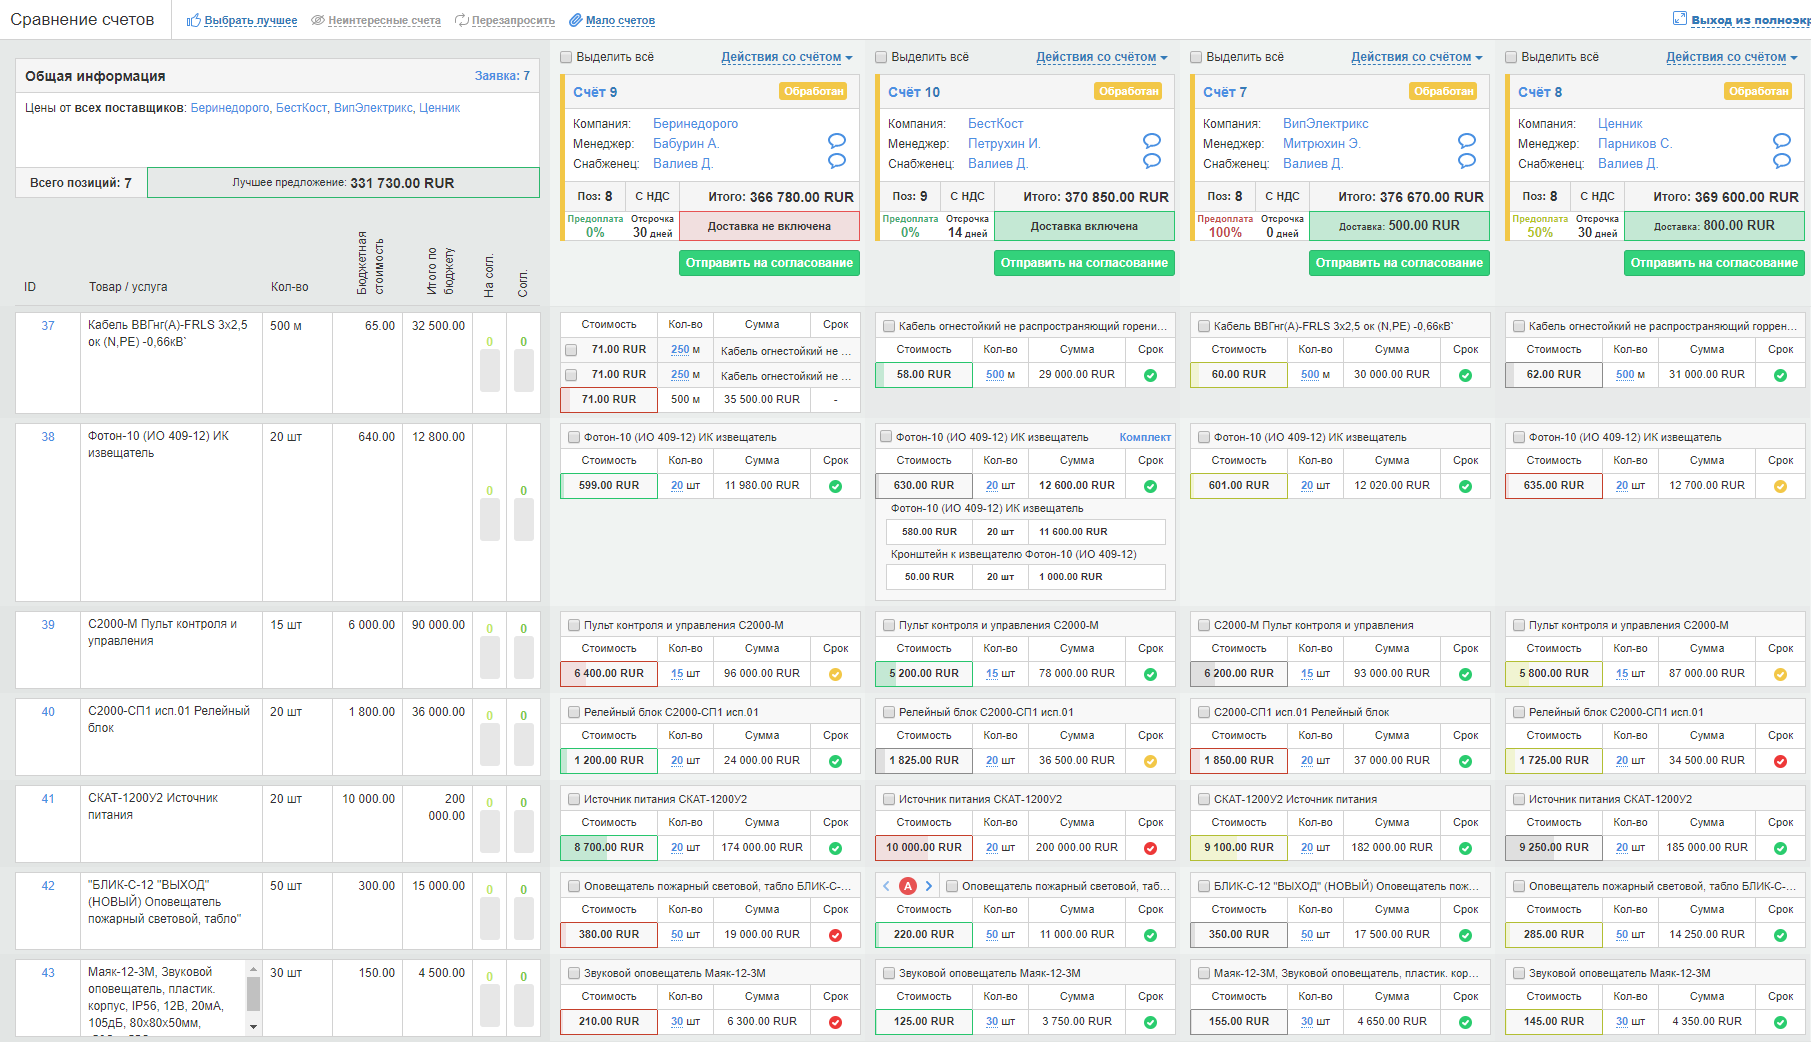Click red status icon in 10 000.00 RUR row
The width and height of the screenshot is (1811, 1042).
[1150, 848]
